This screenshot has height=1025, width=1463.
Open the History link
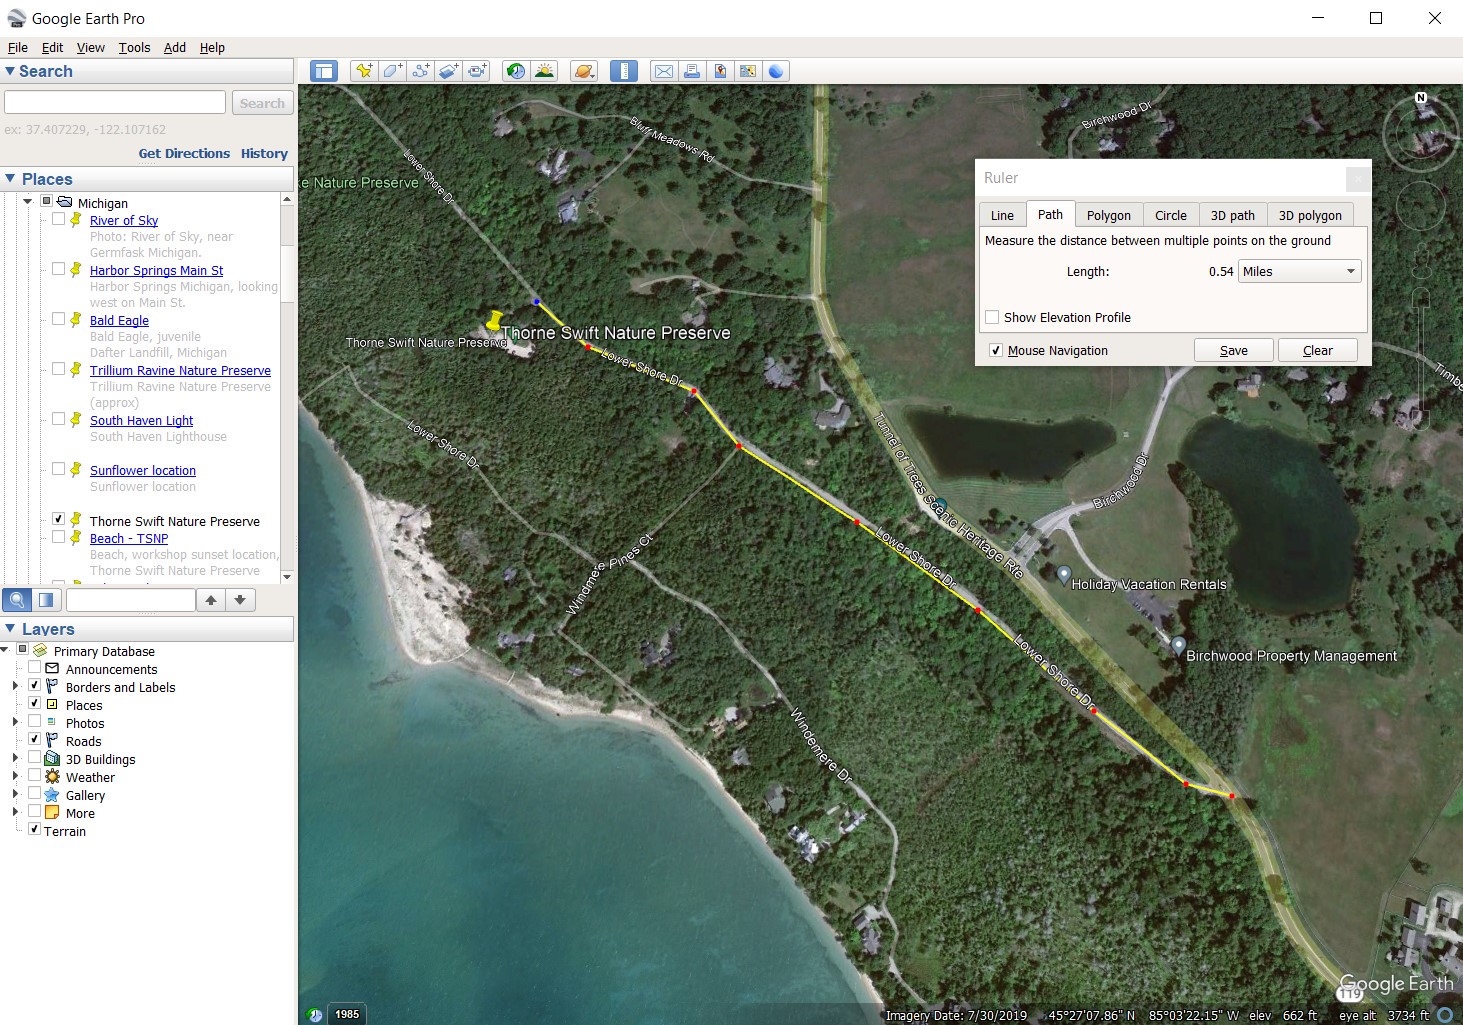[x=264, y=153]
